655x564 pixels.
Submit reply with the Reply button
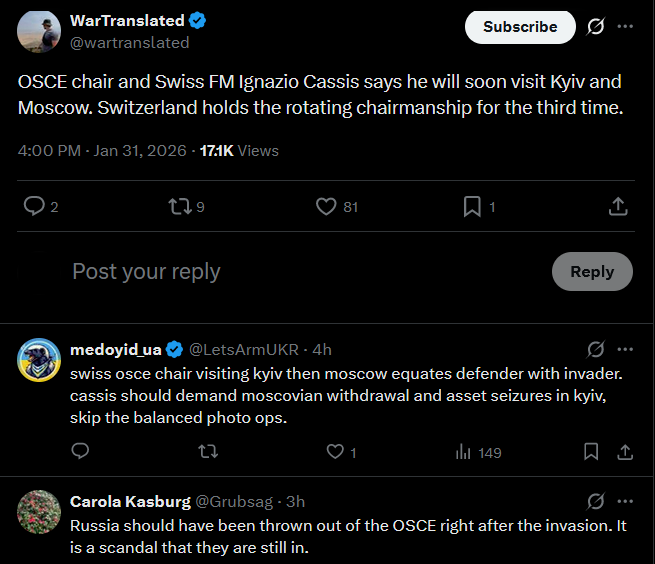592,272
